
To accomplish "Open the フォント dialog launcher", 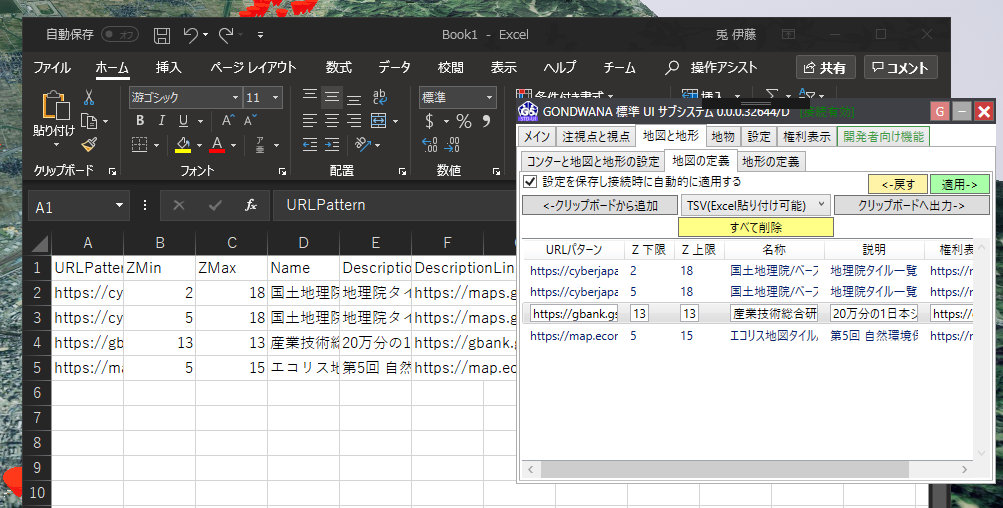I will 282,171.
